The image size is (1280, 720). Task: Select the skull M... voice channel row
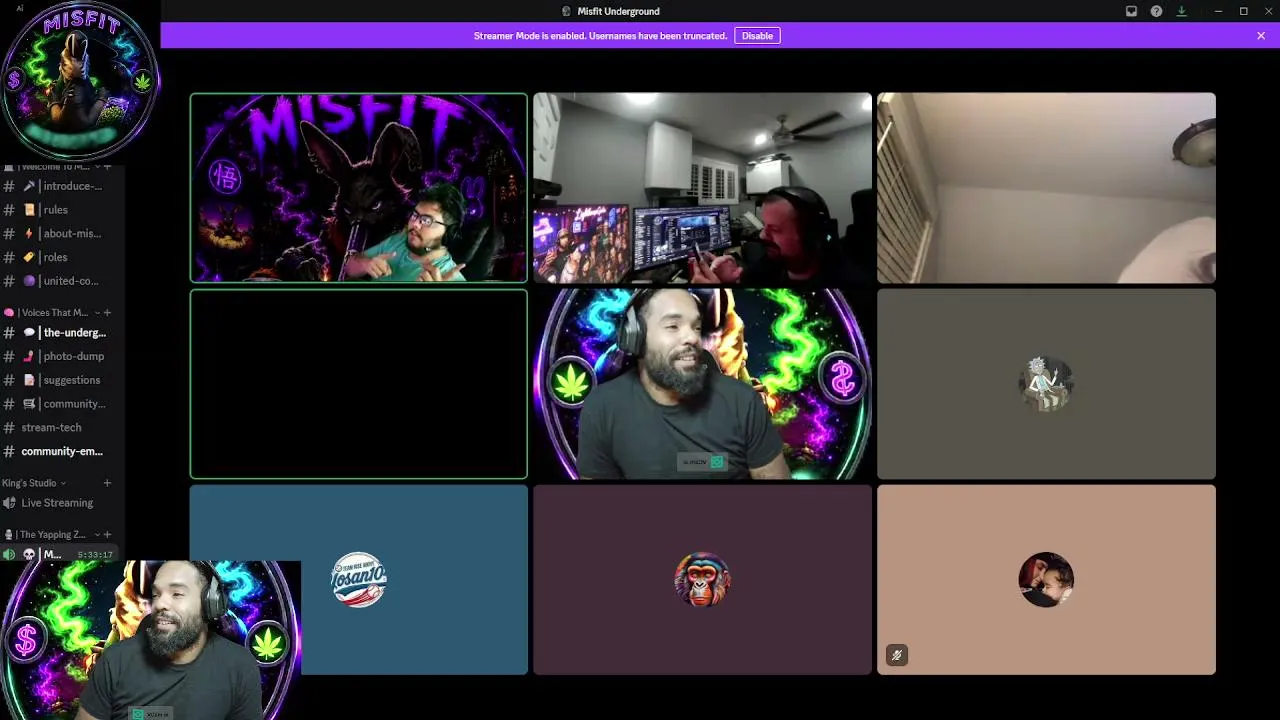point(60,554)
